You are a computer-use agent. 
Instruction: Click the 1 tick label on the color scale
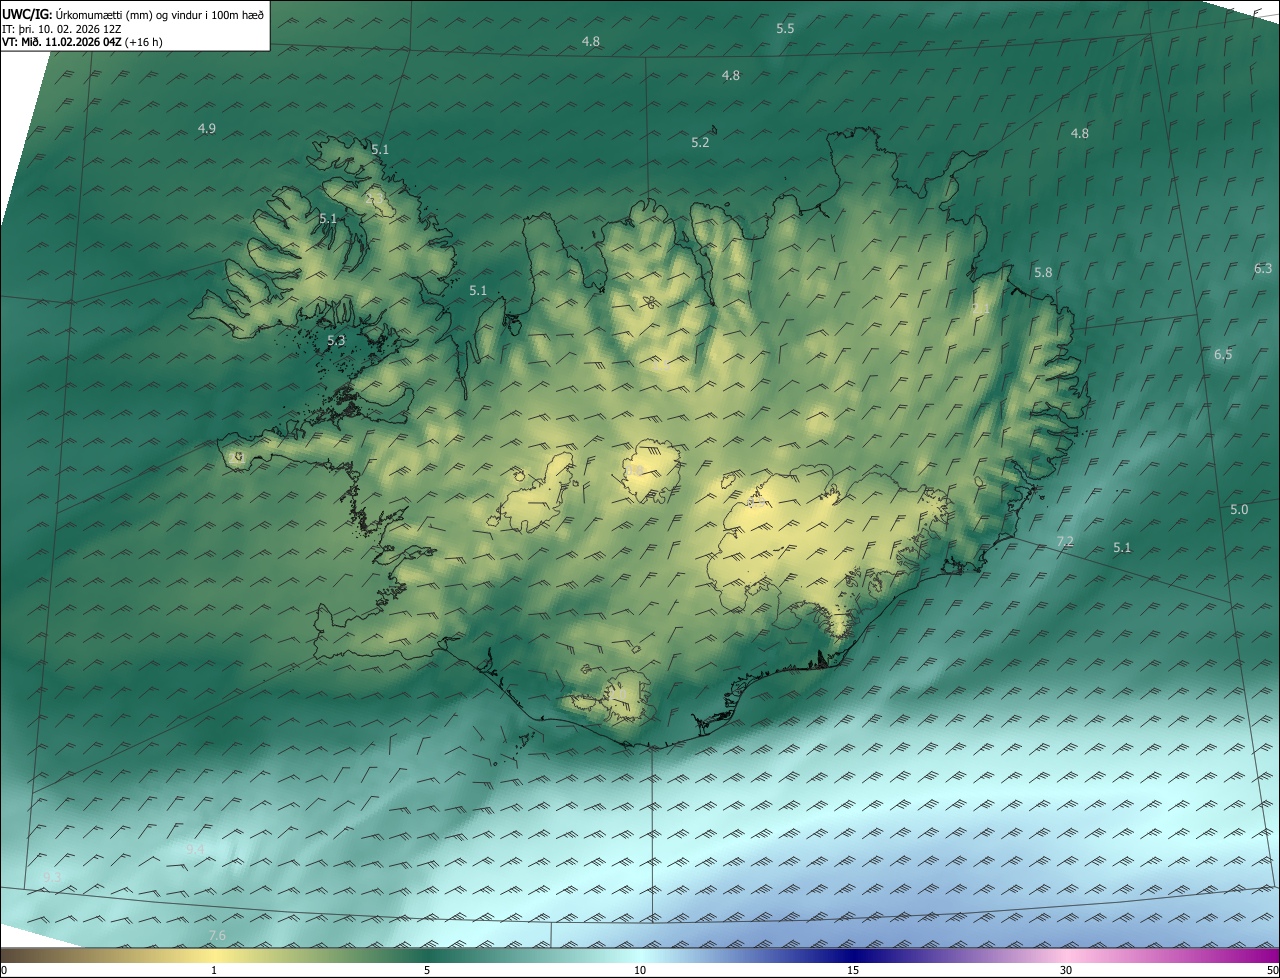click(214, 970)
